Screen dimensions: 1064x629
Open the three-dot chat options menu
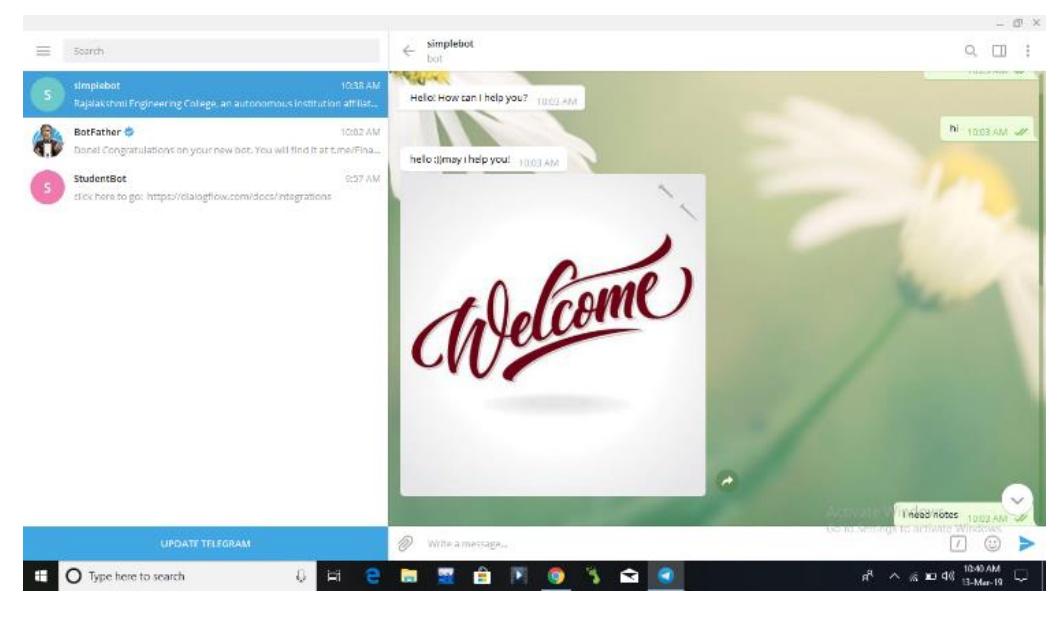(1025, 50)
